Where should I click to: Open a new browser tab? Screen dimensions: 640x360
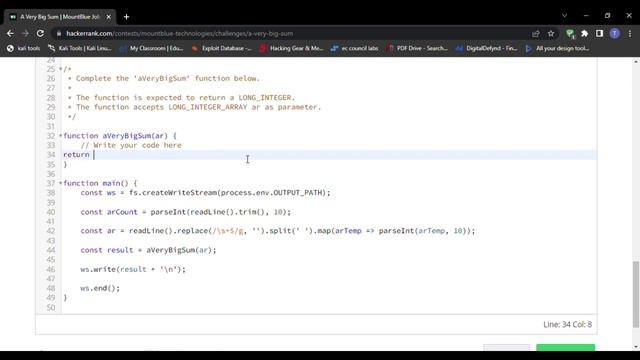[x=127, y=17]
